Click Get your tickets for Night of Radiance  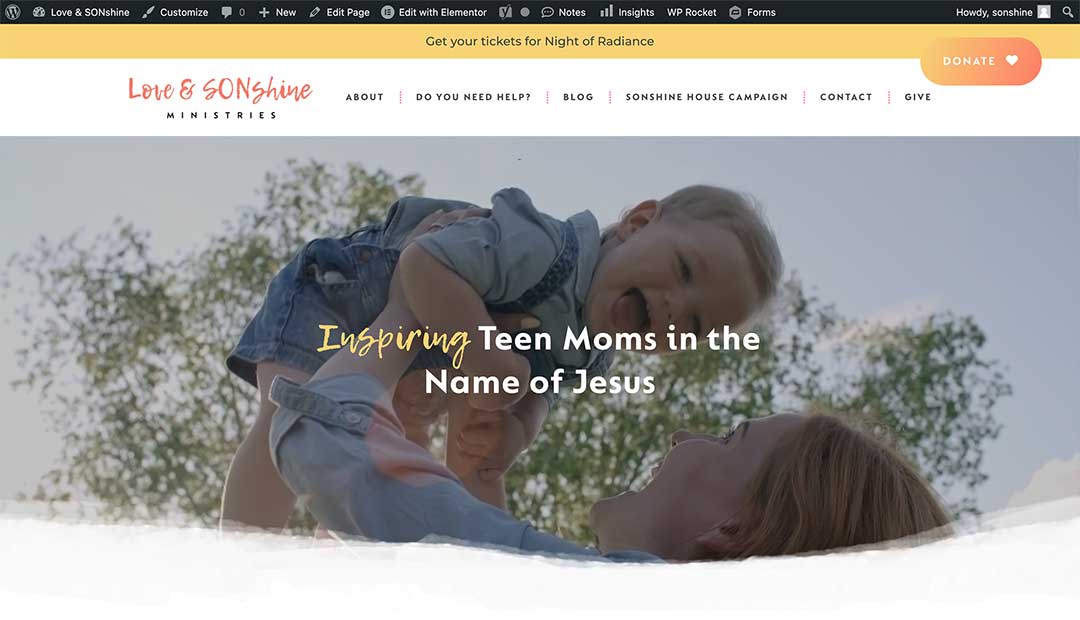539,41
